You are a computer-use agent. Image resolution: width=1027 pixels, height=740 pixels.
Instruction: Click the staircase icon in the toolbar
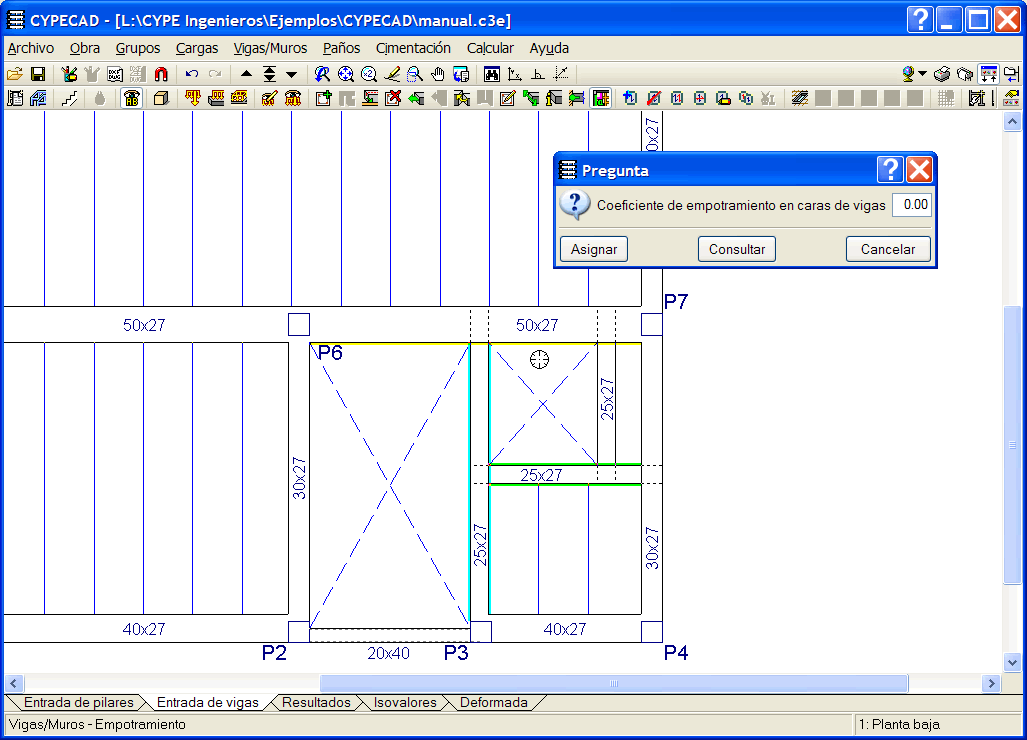[69, 98]
